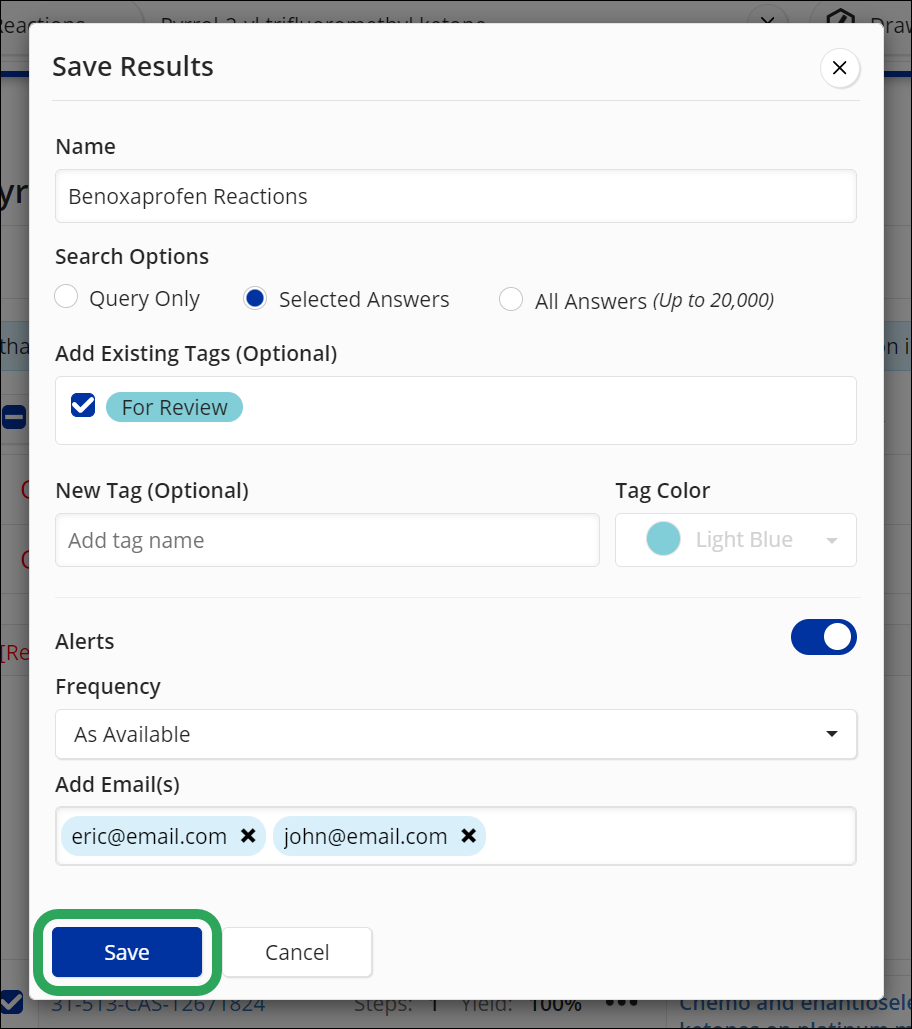Viewport: 912px width, 1029px height.
Task: Click the three-dot more options in background row
Action: 622,1002
